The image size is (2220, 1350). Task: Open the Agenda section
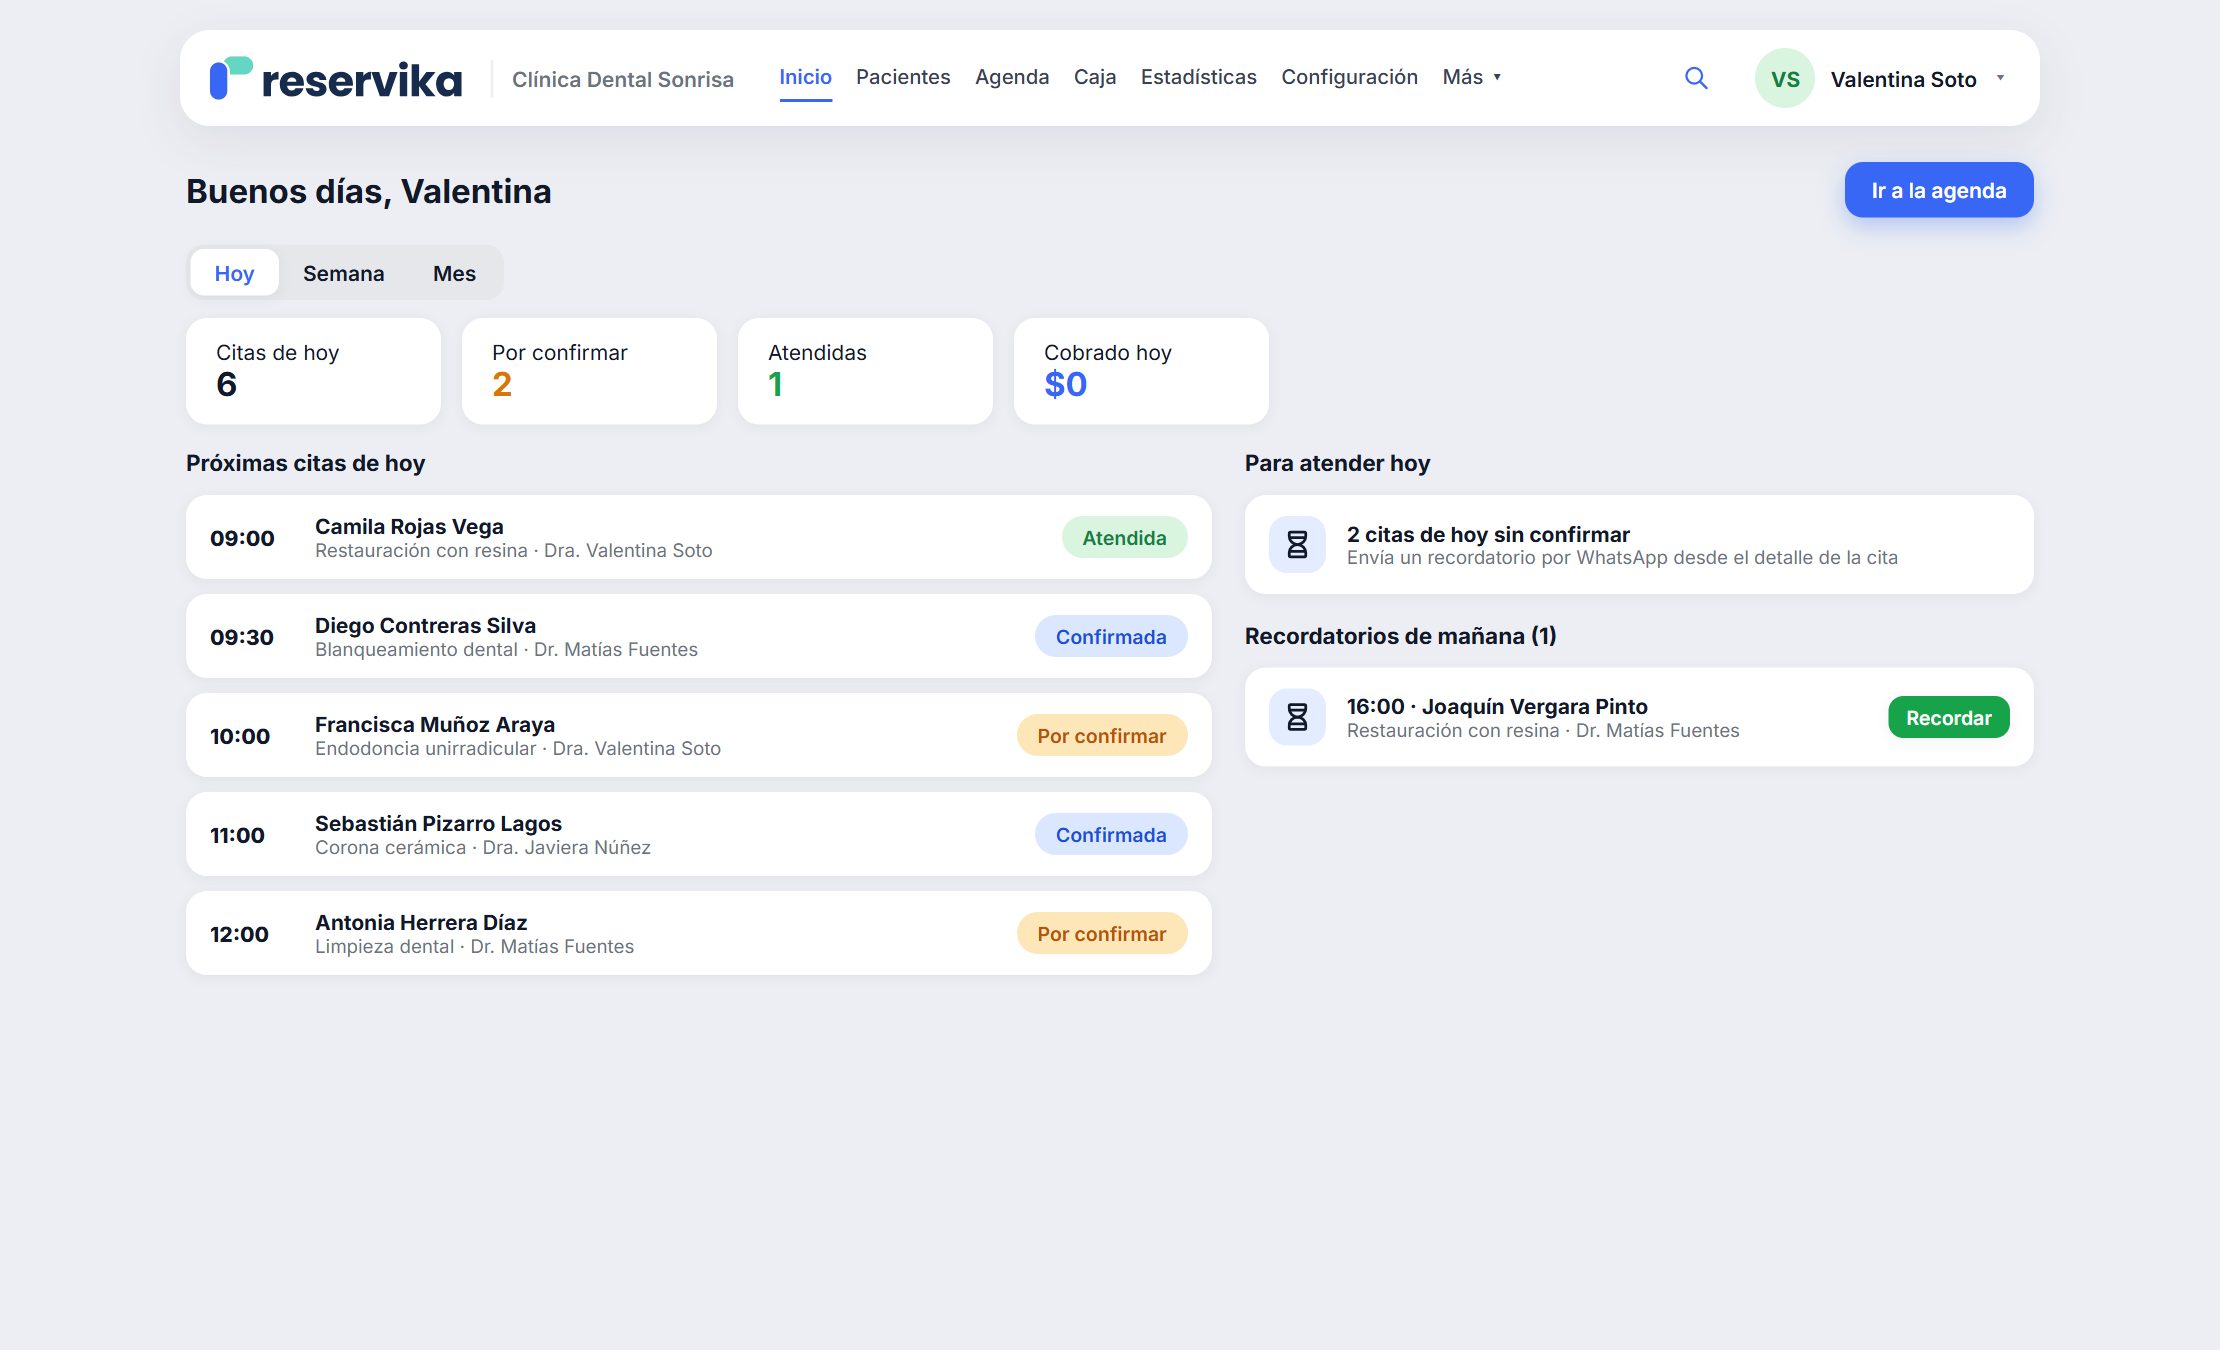(x=1012, y=77)
